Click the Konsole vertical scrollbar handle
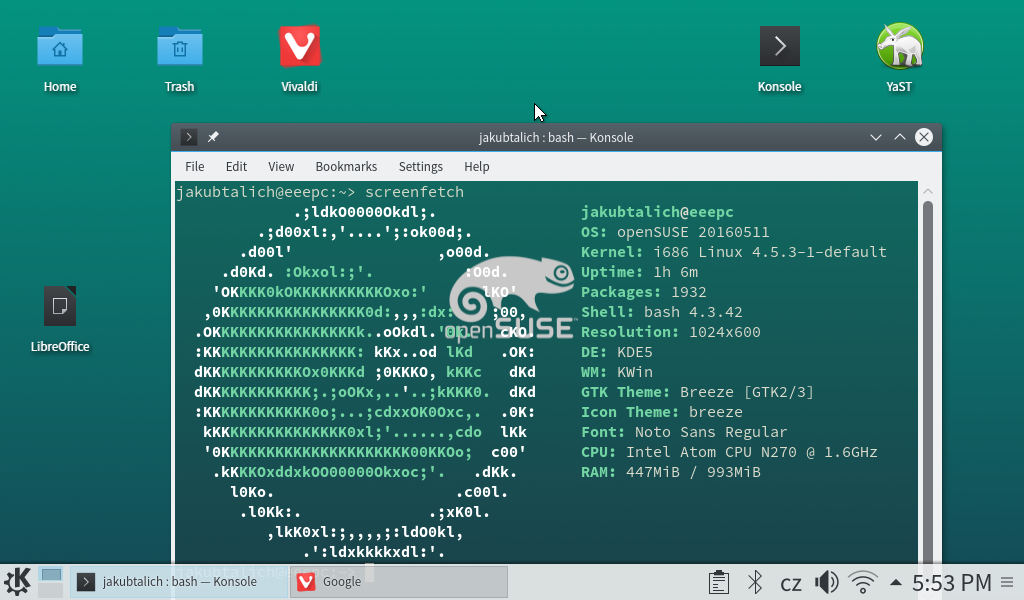Viewport: 1024px width, 600px height. [927, 385]
